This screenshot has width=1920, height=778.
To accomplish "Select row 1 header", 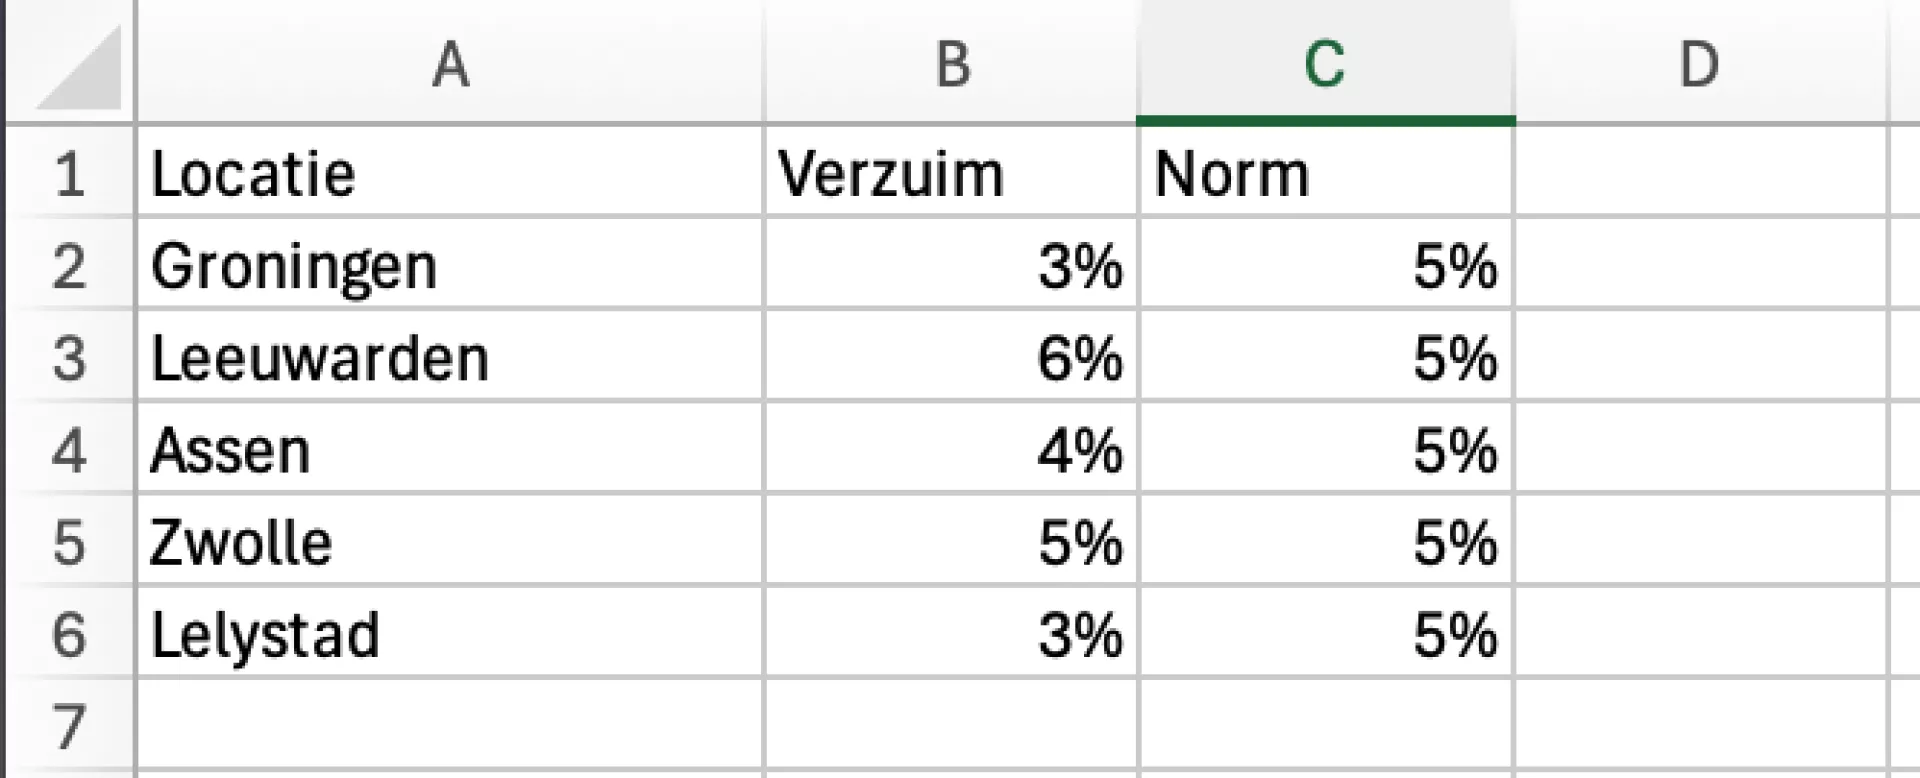I will (x=68, y=174).
